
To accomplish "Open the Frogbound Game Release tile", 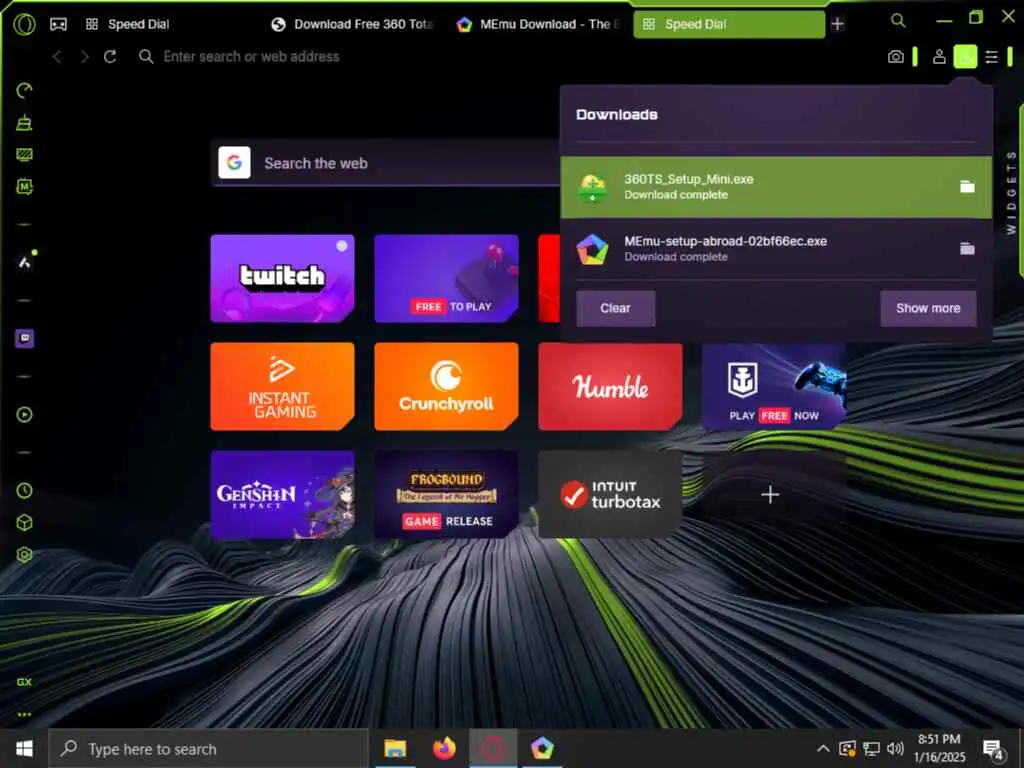I will coord(446,494).
